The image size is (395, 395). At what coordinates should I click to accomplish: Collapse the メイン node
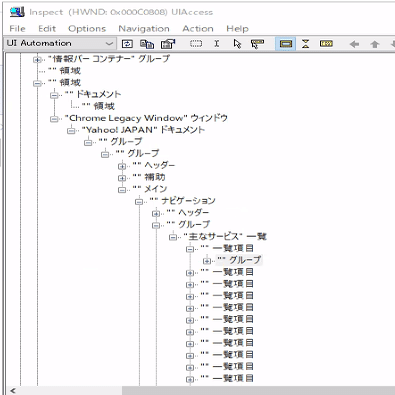[x=122, y=190]
